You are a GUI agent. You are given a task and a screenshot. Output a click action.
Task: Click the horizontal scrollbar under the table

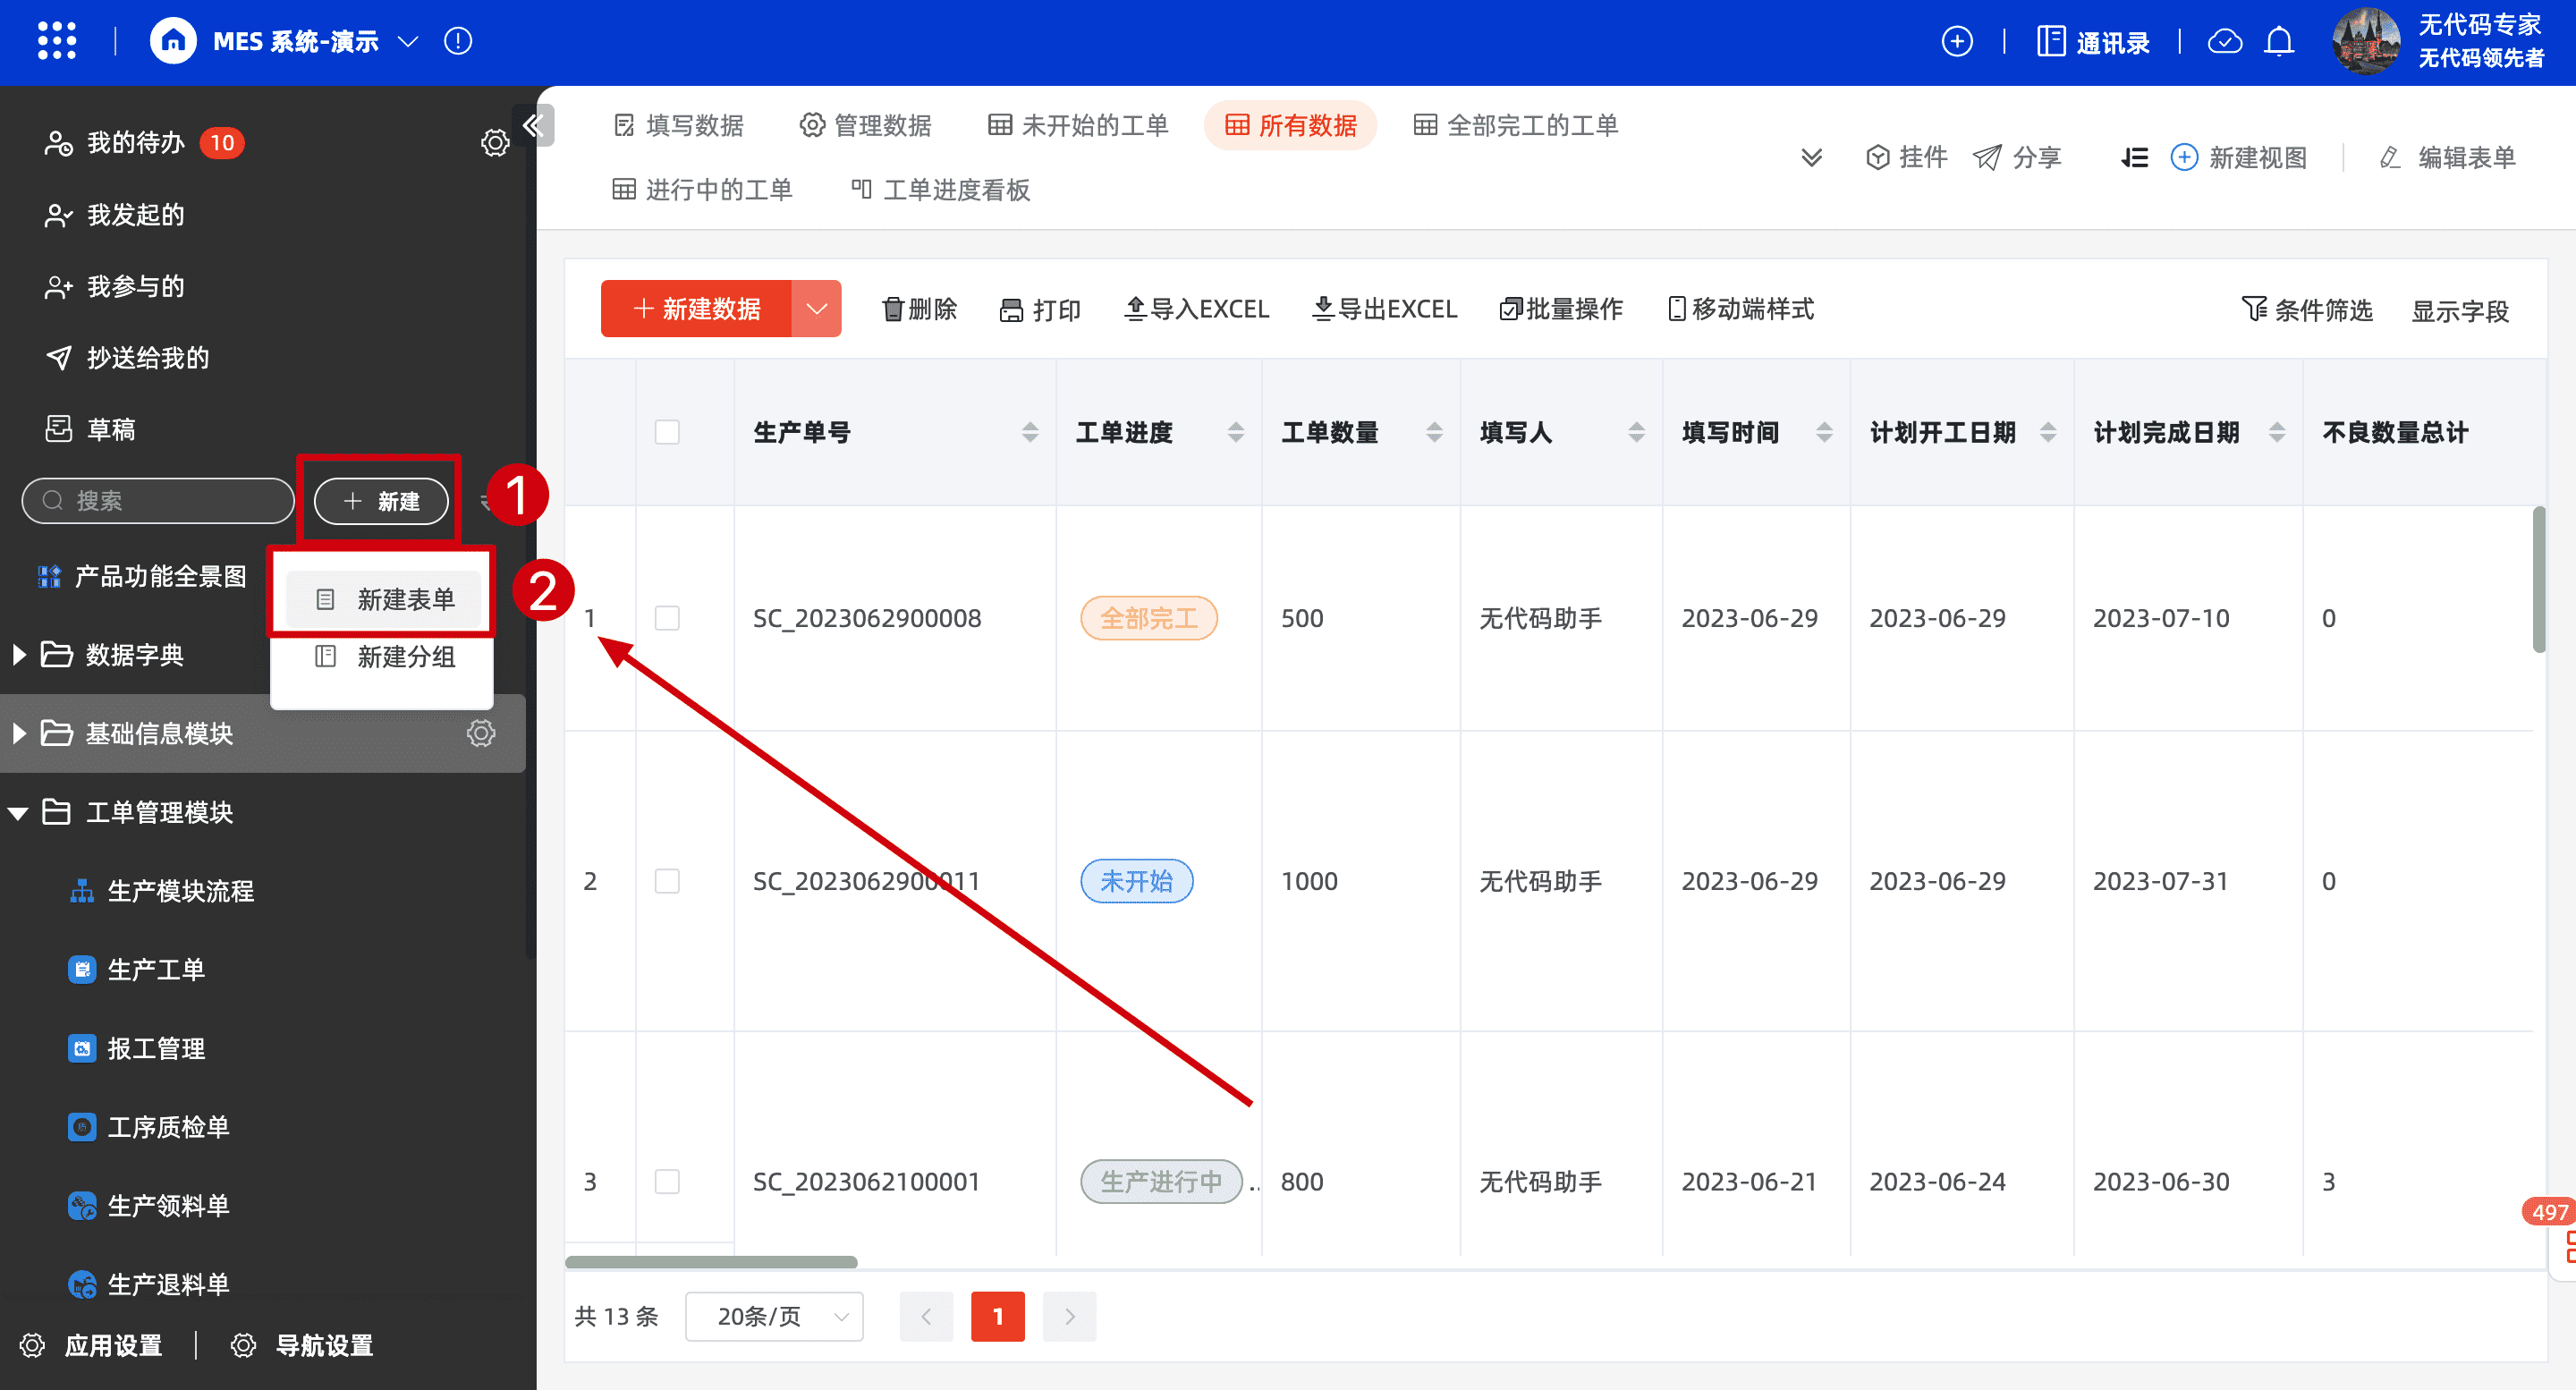coord(711,1262)
